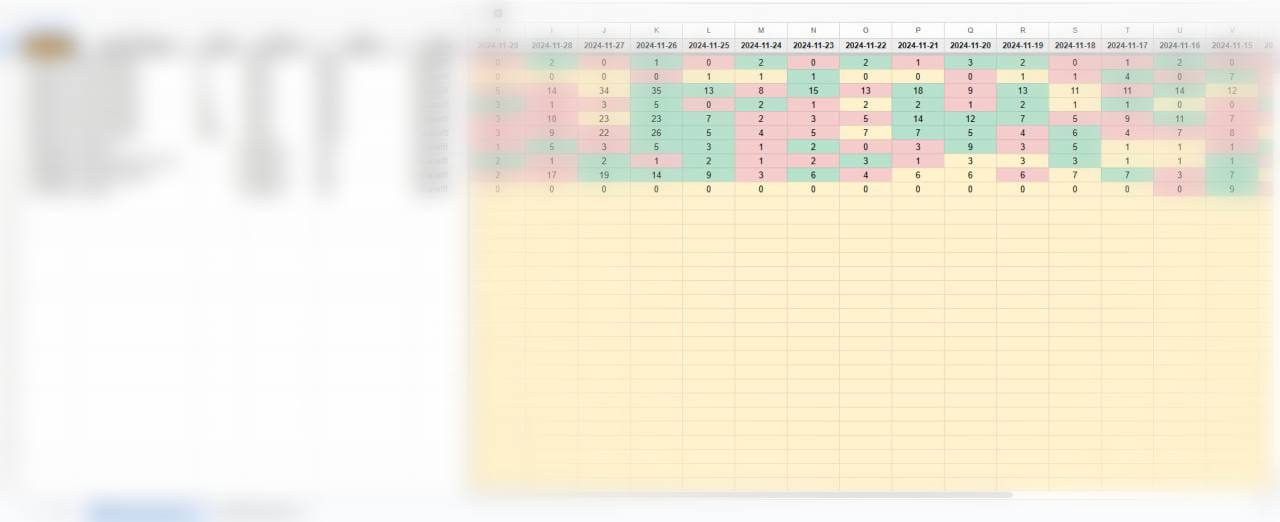
Task: Select the yellow cell containing 22
Action: point(604,132)
